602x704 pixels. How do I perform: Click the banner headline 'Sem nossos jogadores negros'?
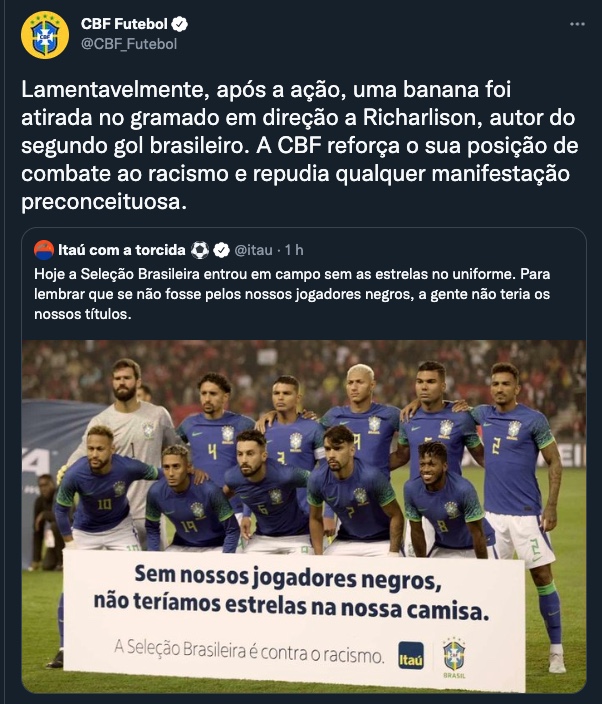pyautogui.click(x=288, y=577)
